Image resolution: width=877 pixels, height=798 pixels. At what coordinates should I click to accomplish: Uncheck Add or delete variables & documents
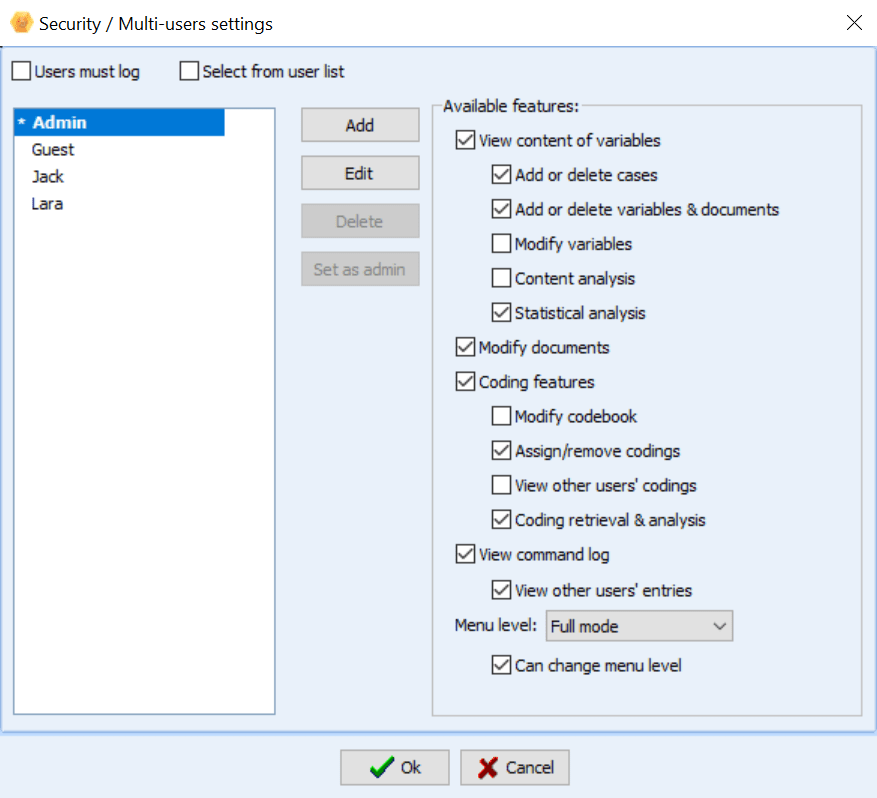point(501,209)
